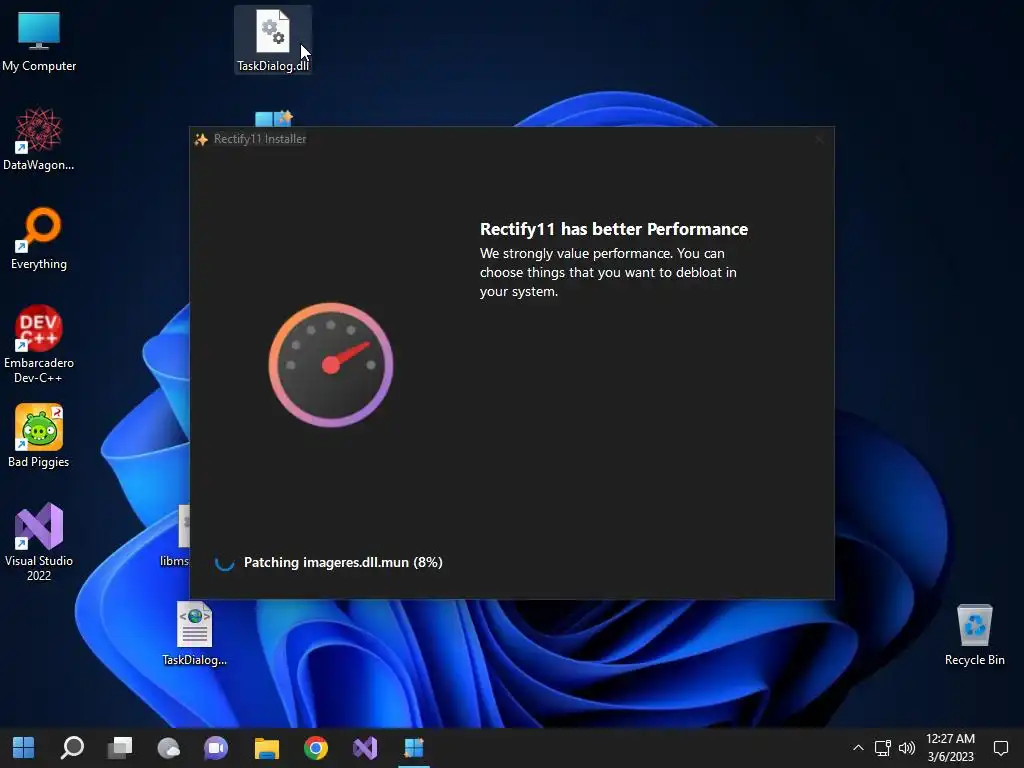Image resolution: width=1024 pixels, height=768 pixels.
Task: Click the 'Patching imageres.dll.mun (8%)' status text
Action: (x=343, y=562)
